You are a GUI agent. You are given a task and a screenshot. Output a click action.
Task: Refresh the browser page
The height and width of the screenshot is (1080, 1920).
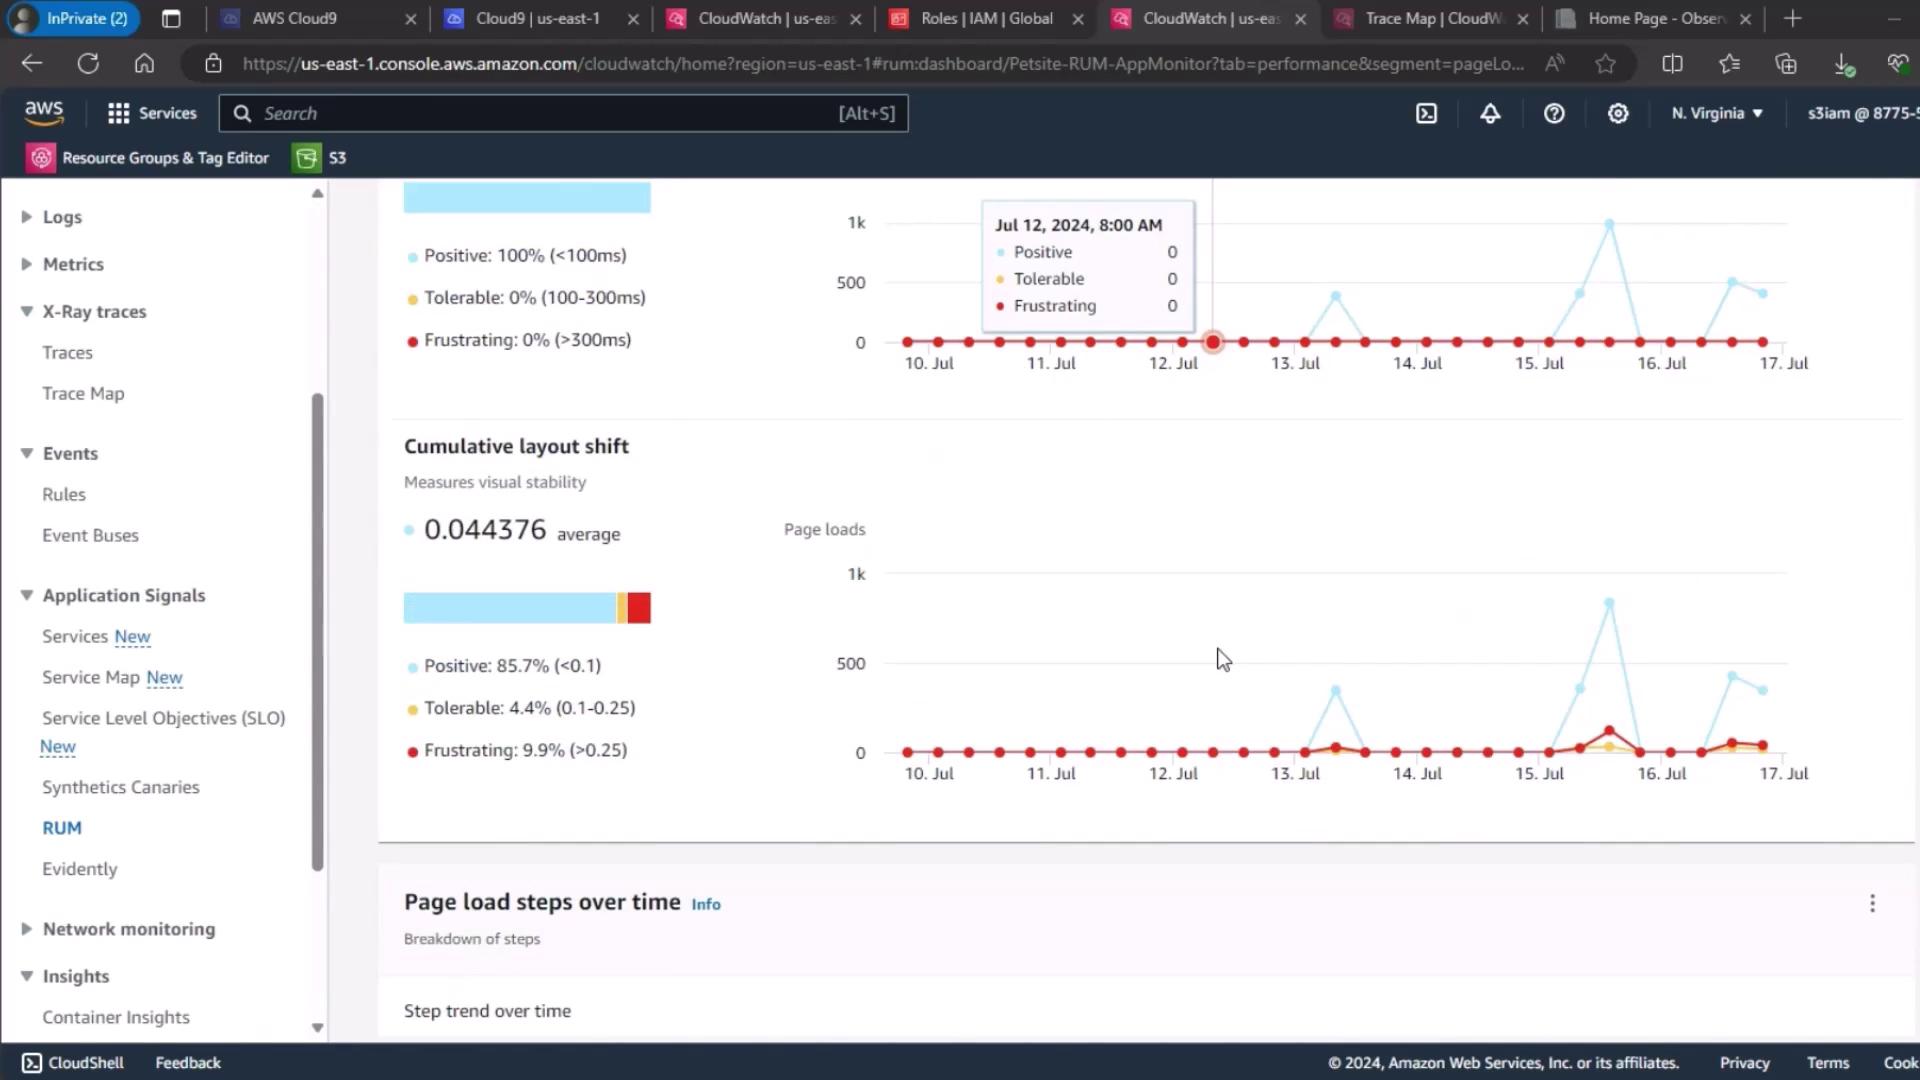88,64
